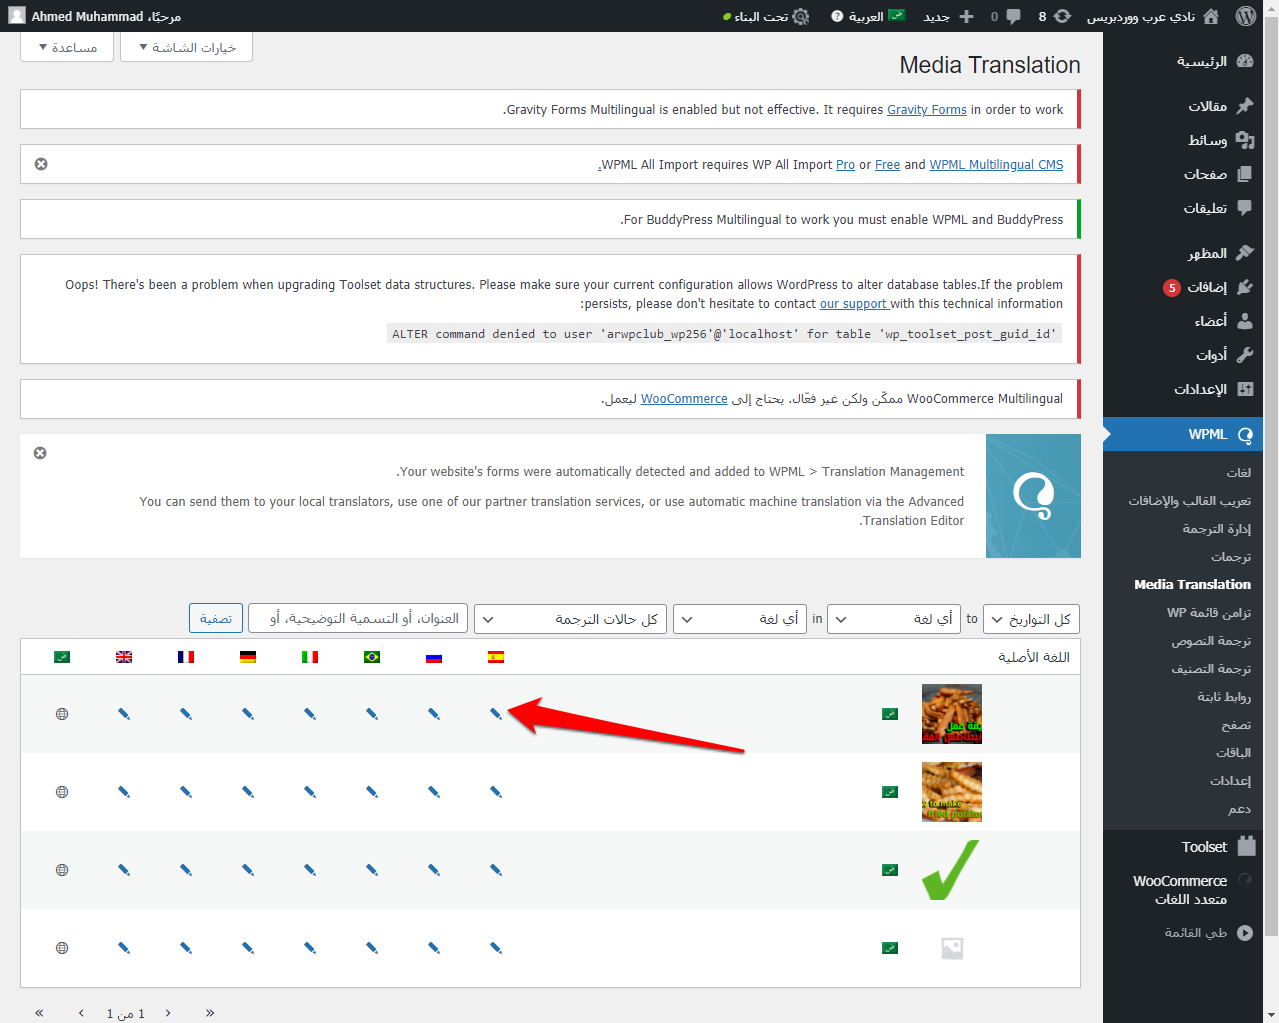This screenshot has width=1279, height=1023.
Task: Open the WooCommerce link in the notice
Action: pyautogui.click(x=684, y=399)
